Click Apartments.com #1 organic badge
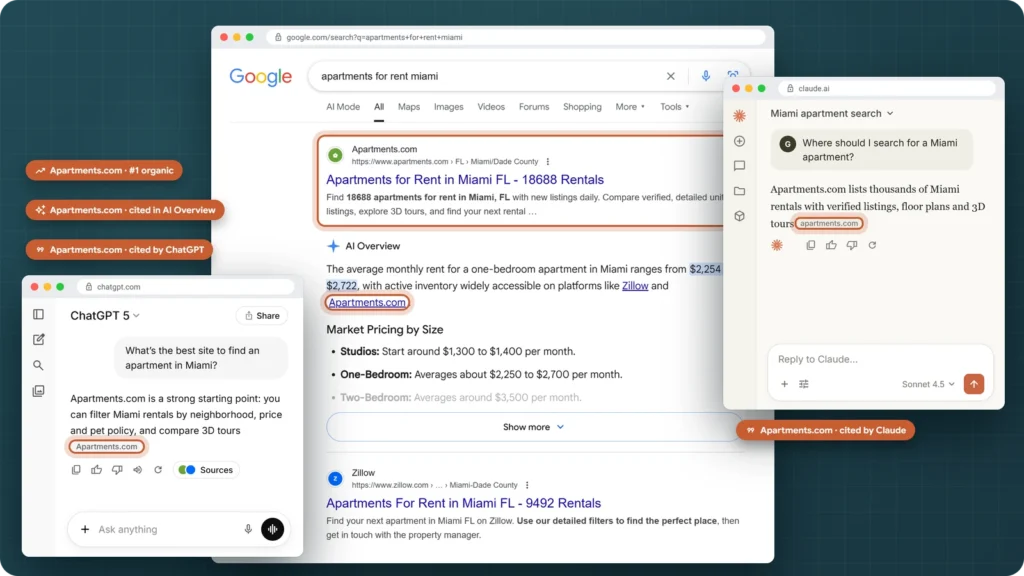 (104, 170)
